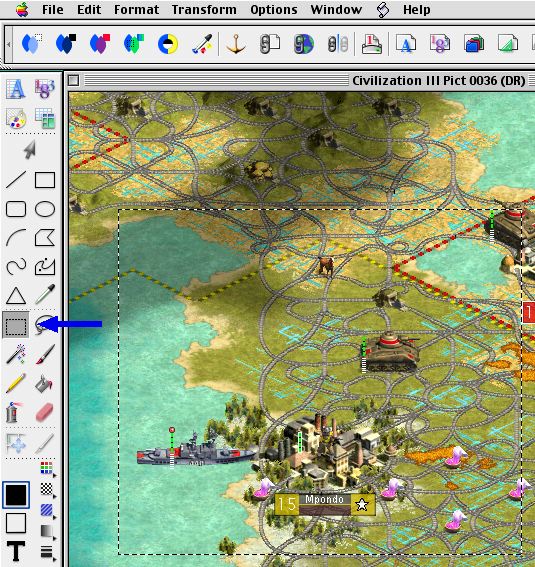The width and height of the screenshot is (535, 567).
Task: Open the Apple menu
Action: [x=22, y=9]
